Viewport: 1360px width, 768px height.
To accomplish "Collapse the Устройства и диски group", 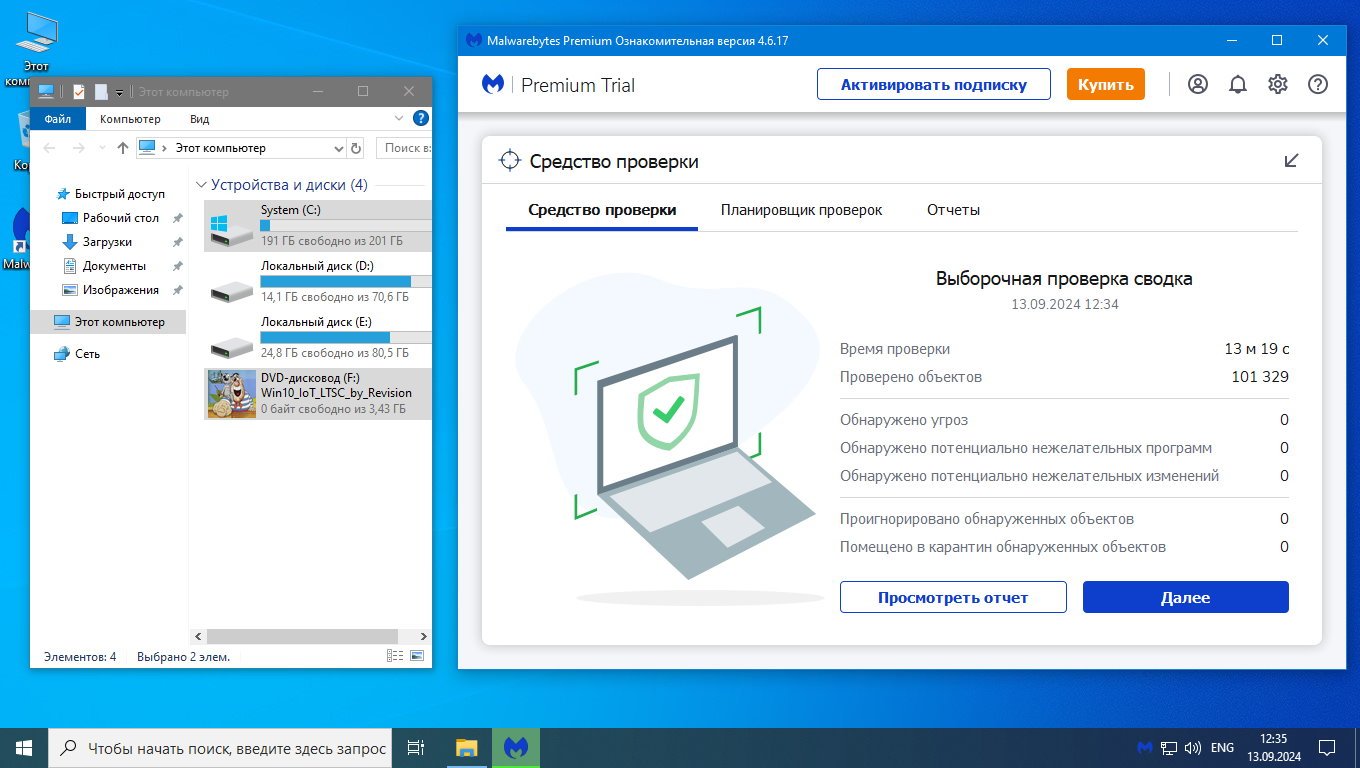I will coord(201,185).
